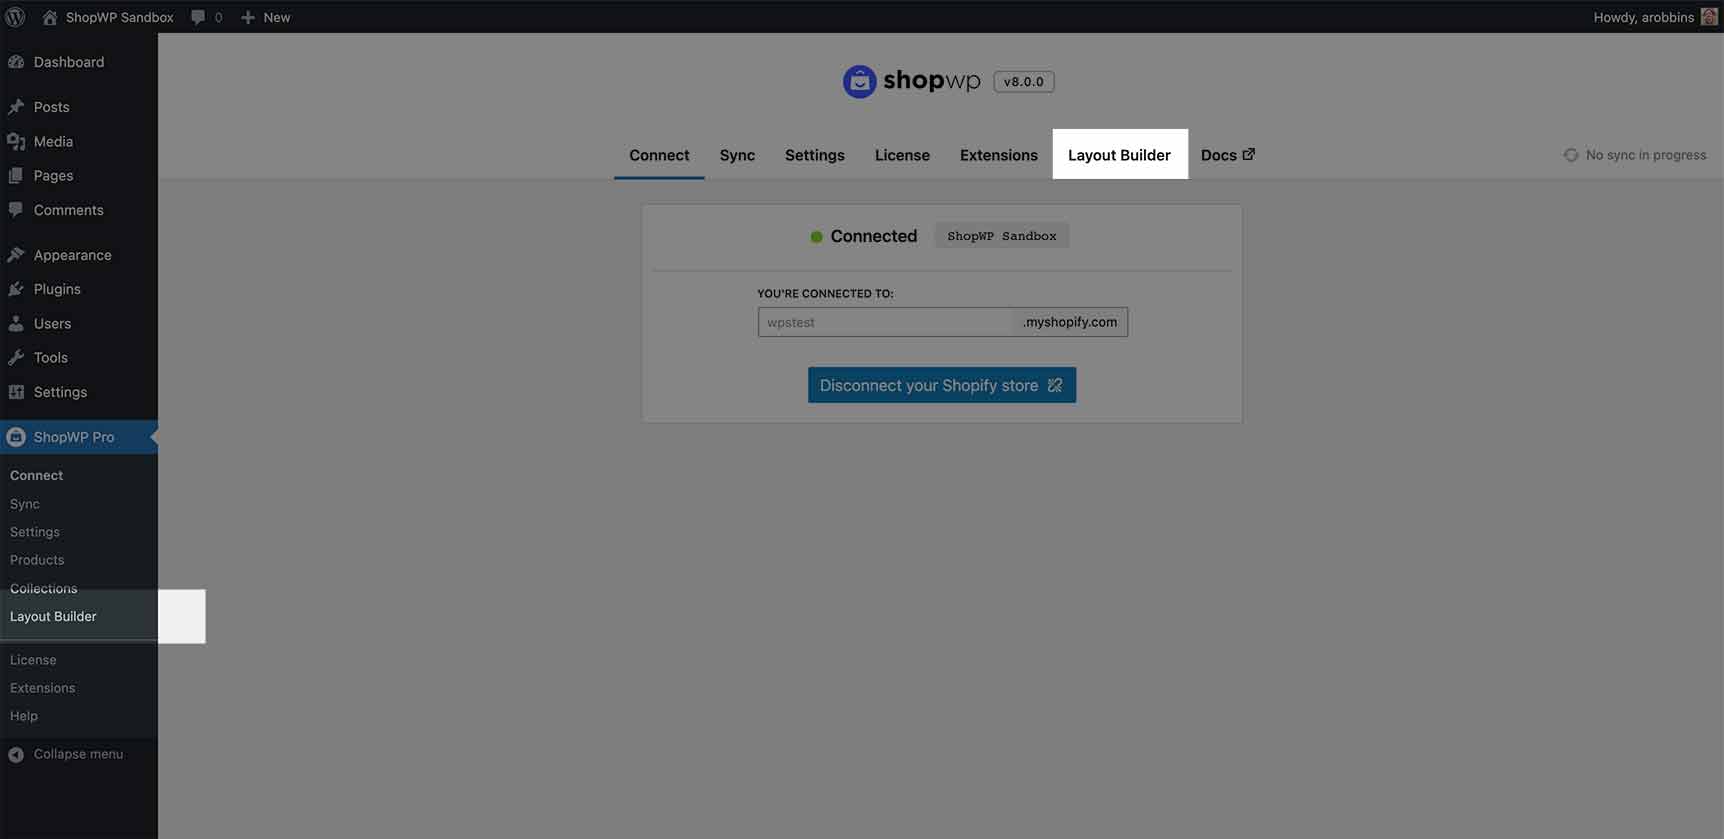This screenshot has width=1724, height=839.
Task: Click the .myshopify.com suffix label
Action: click(1070, 322)
